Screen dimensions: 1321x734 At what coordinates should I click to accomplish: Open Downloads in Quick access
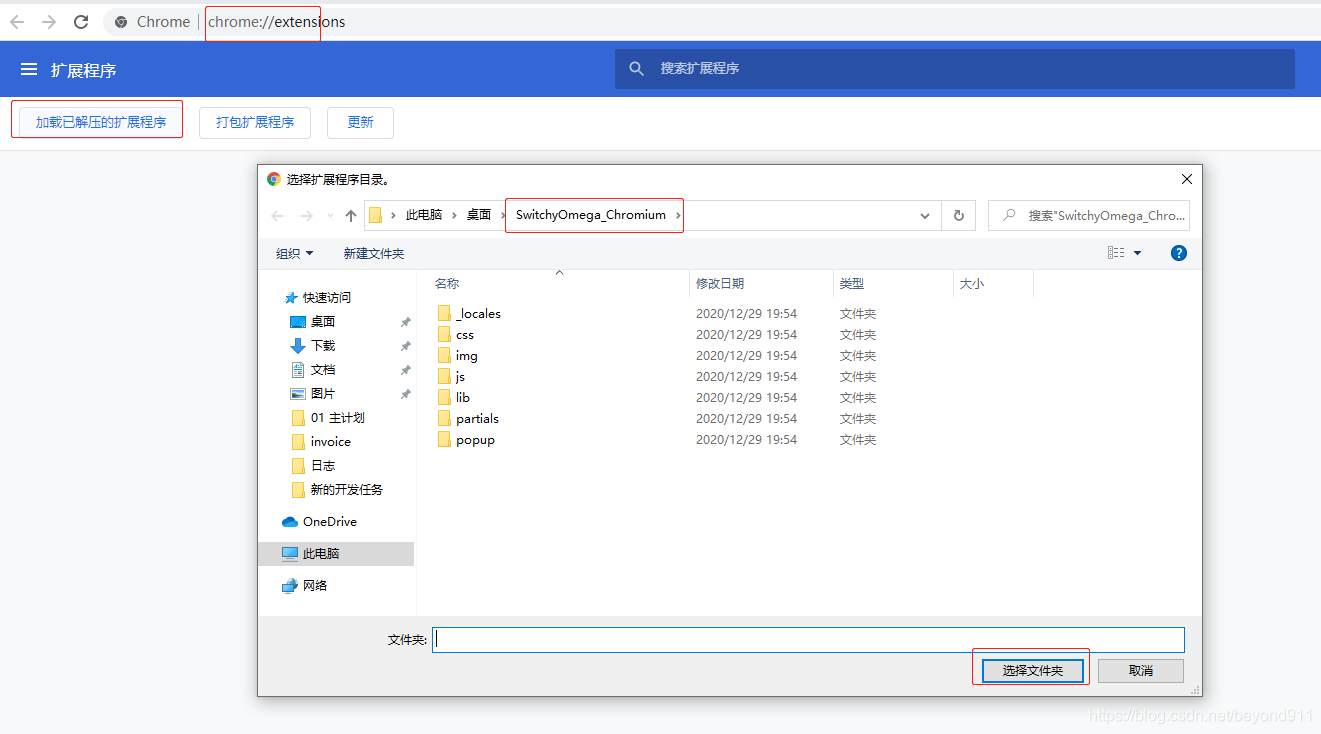[313, 346]
